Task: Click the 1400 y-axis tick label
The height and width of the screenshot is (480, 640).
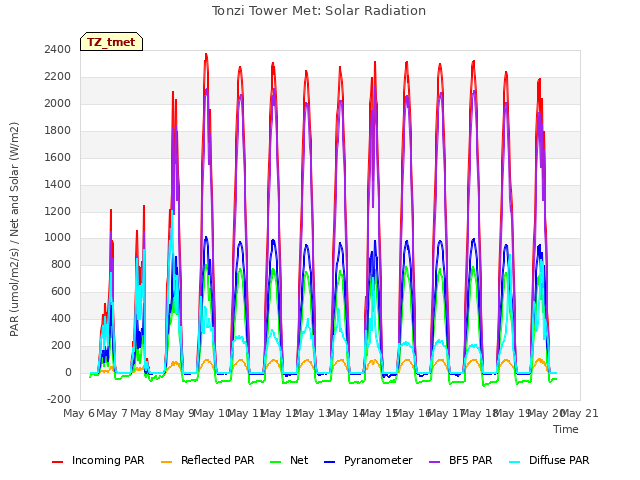Action: (58, 184)
